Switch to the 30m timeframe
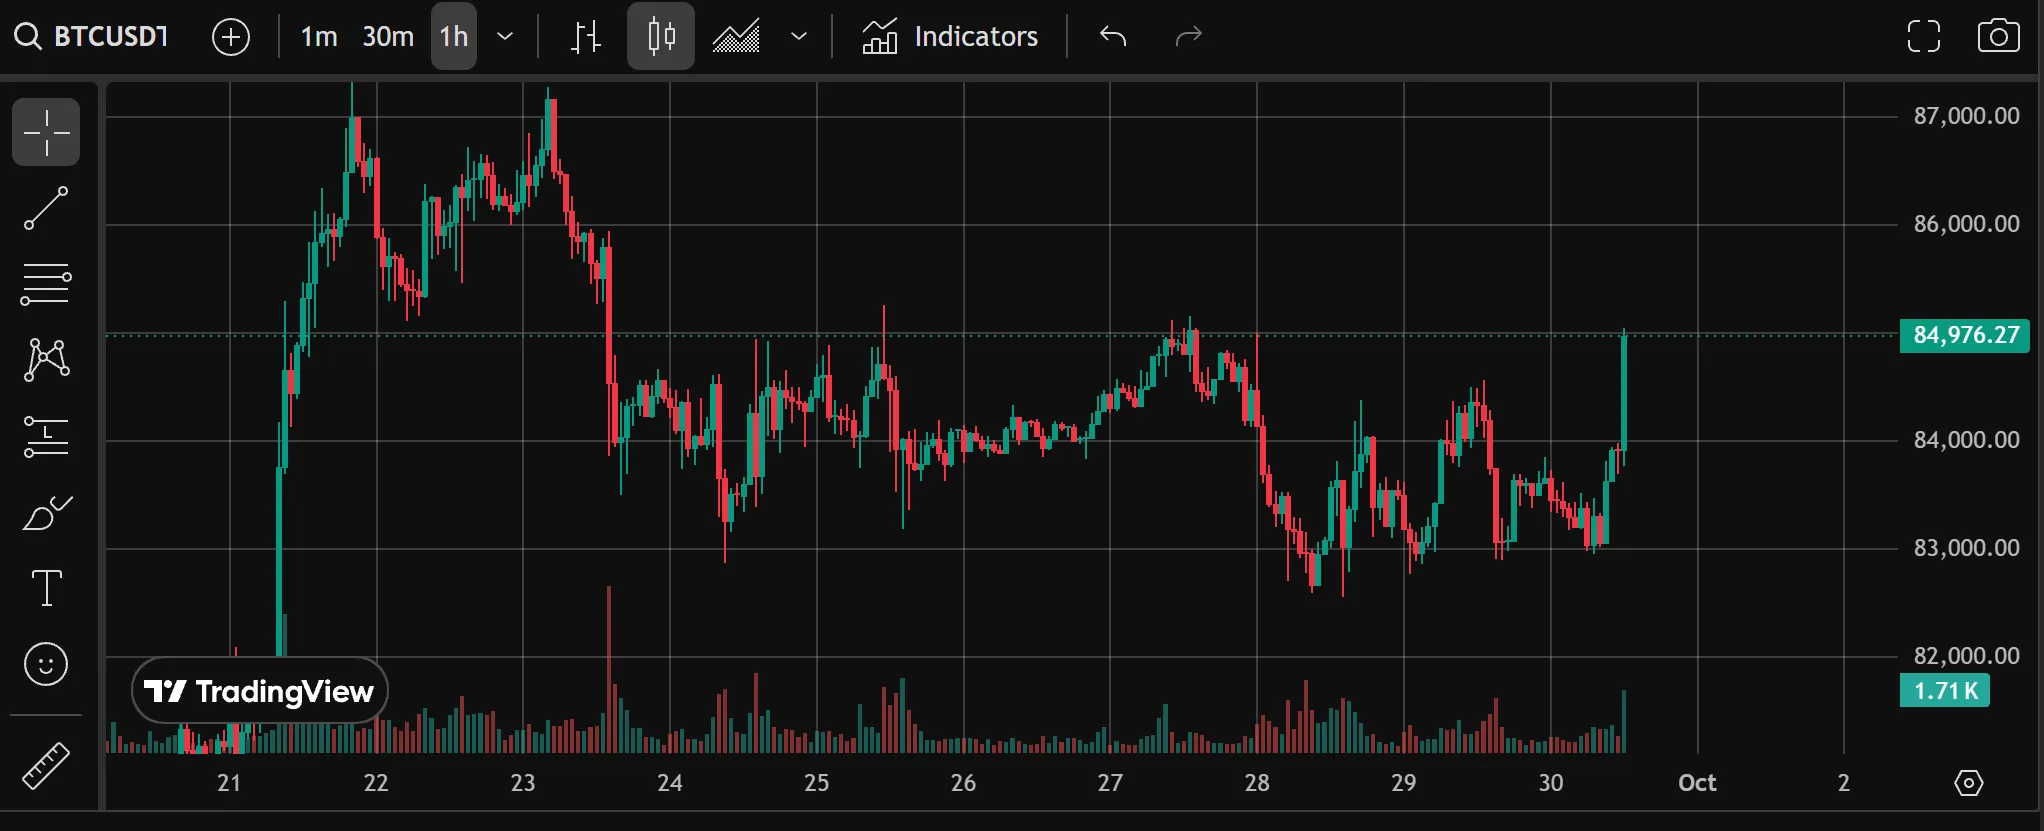The width and height of the screenshot is (2044, 831). (388, 37)
